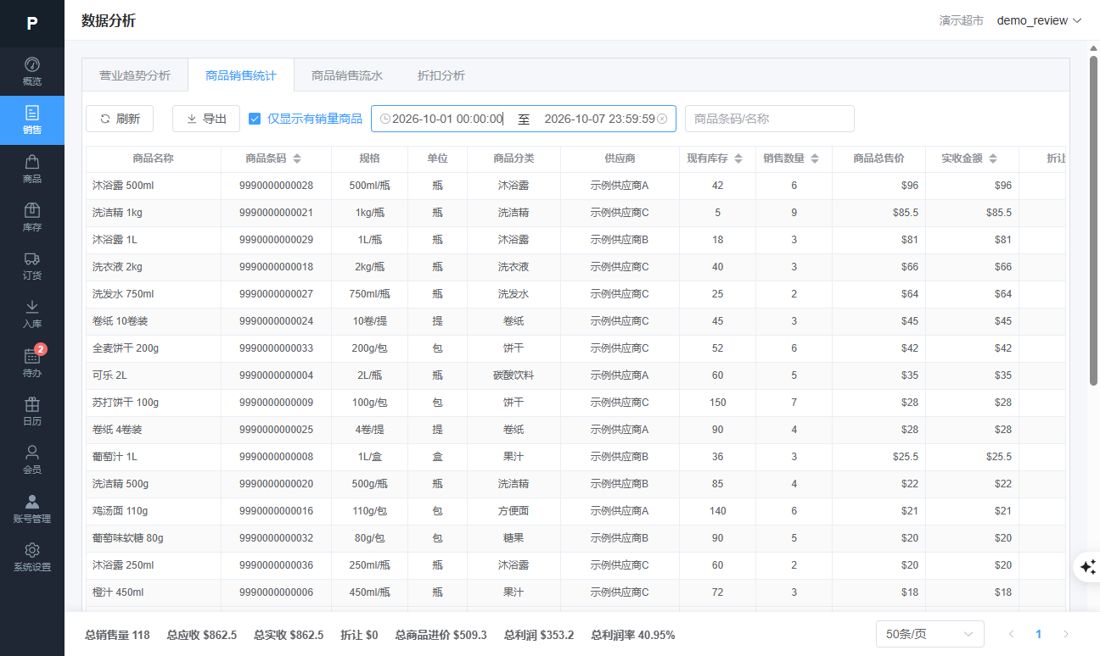Select the 商品销售统计 tab

tap(241, 75)
